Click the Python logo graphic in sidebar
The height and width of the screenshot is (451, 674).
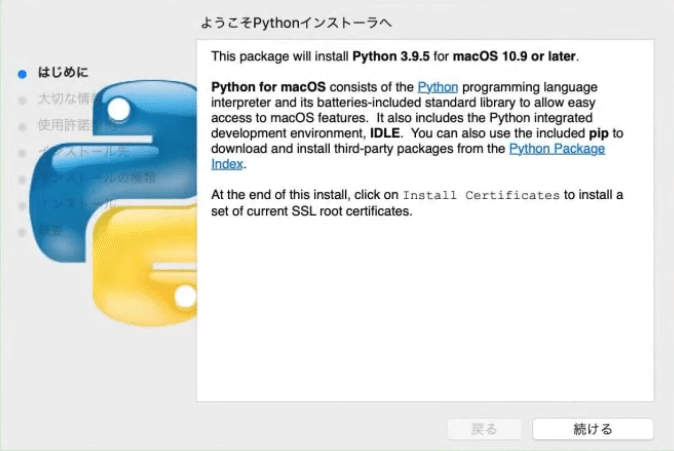(x=114, y=202)
